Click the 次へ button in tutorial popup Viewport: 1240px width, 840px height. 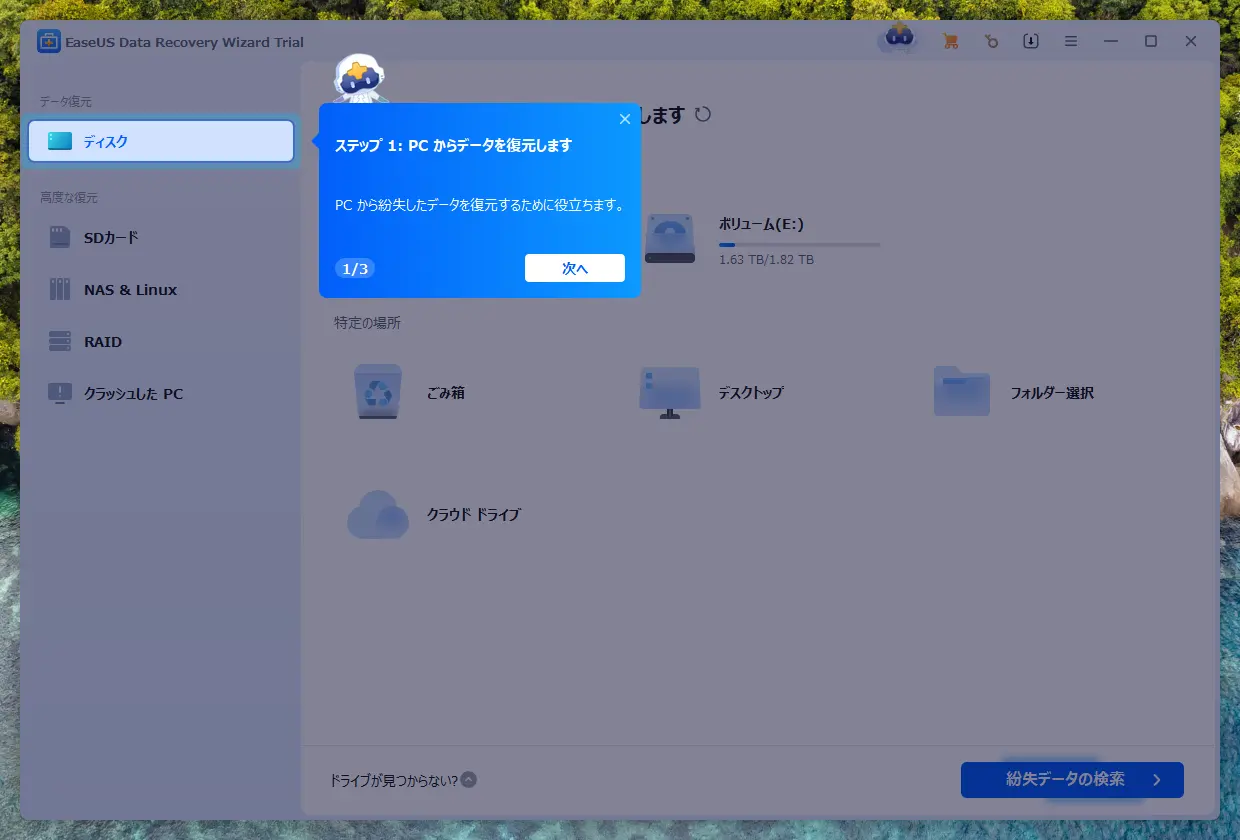pos(575,268)
